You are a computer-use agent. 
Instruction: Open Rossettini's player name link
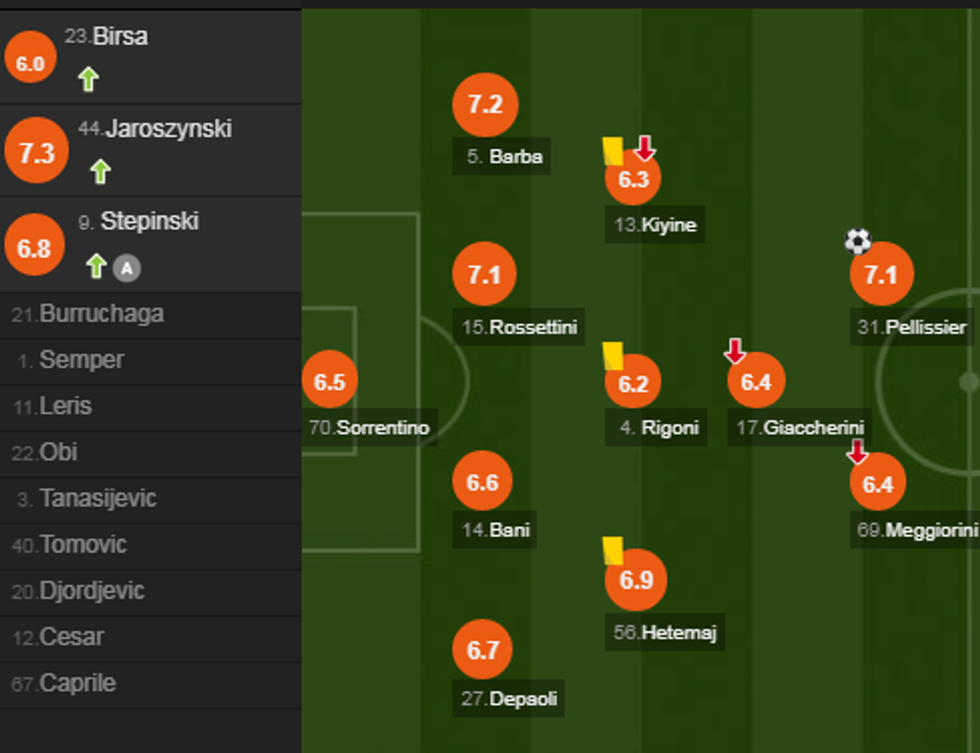pos(533,327)
